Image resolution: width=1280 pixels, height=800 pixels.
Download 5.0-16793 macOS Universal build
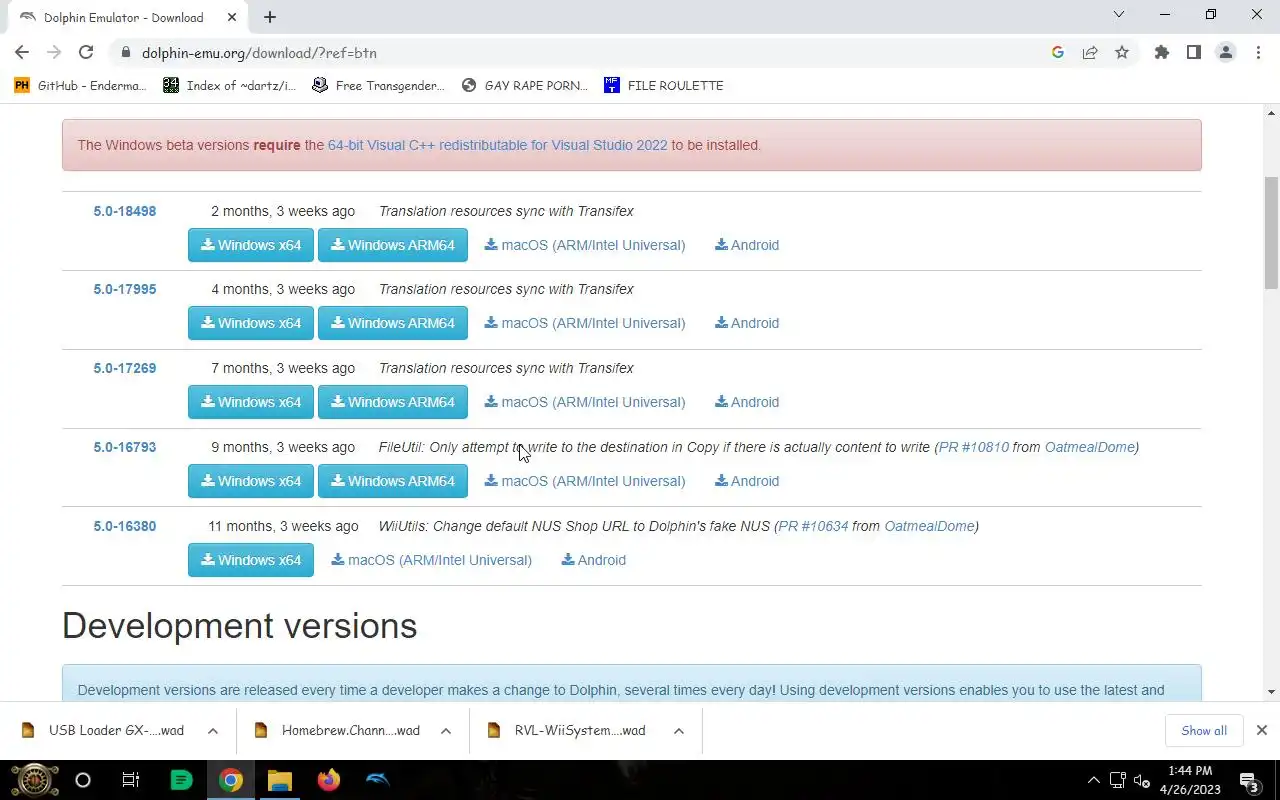(585, 481)
